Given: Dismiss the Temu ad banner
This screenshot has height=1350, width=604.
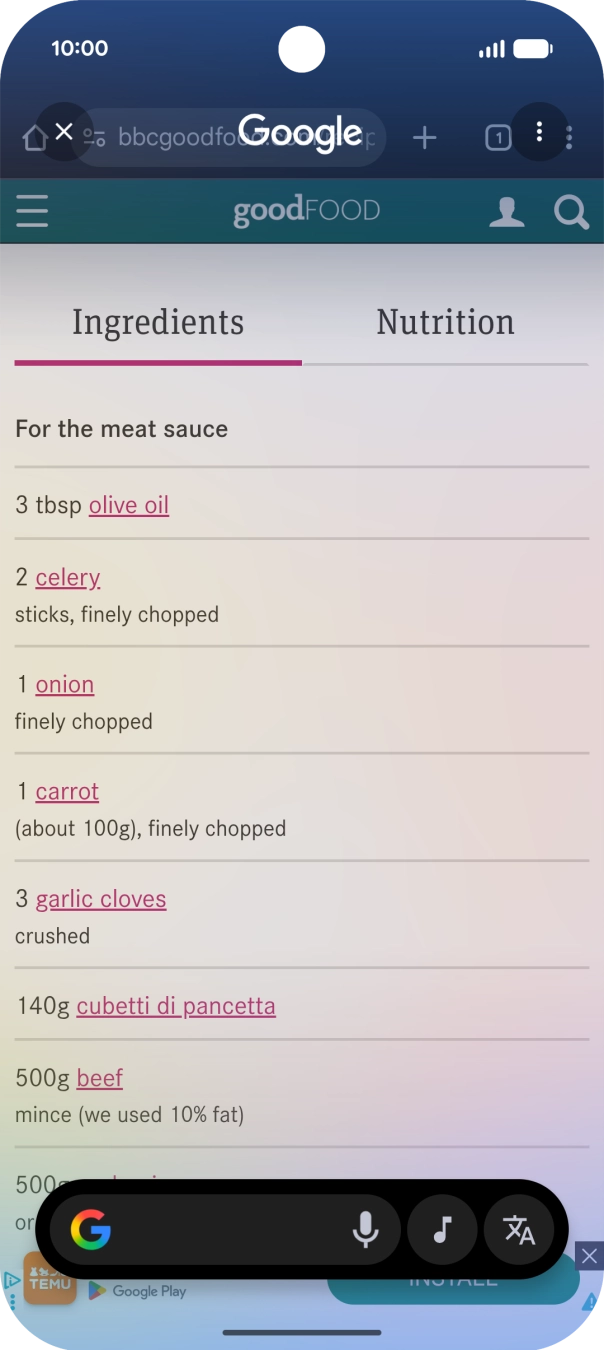Looking at the screenshot, I should pos(589,1256).
